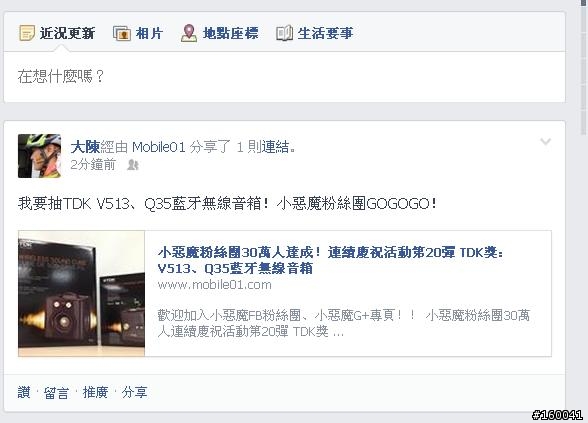Image resolution: width=588 pixels, height=423 pixels.
Task: Expand the post options chevron
Action: pyautogui.click(x=545, y=141)
